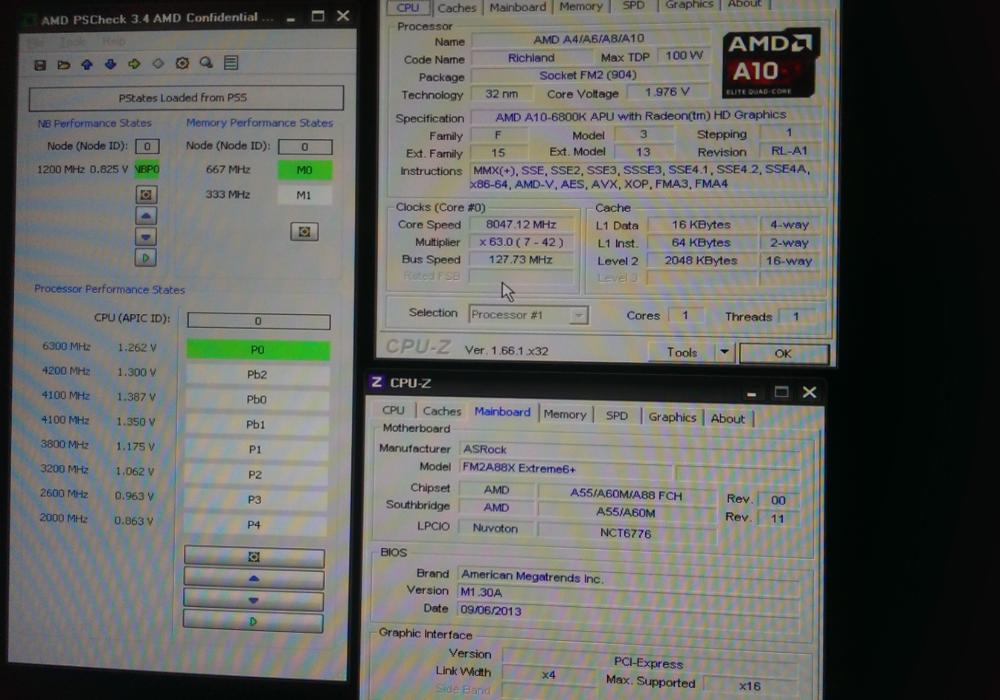Viewport: 1000px width, 700px height.
Task: Click the wide green play button under processor P-states
Action: (253, 621)
